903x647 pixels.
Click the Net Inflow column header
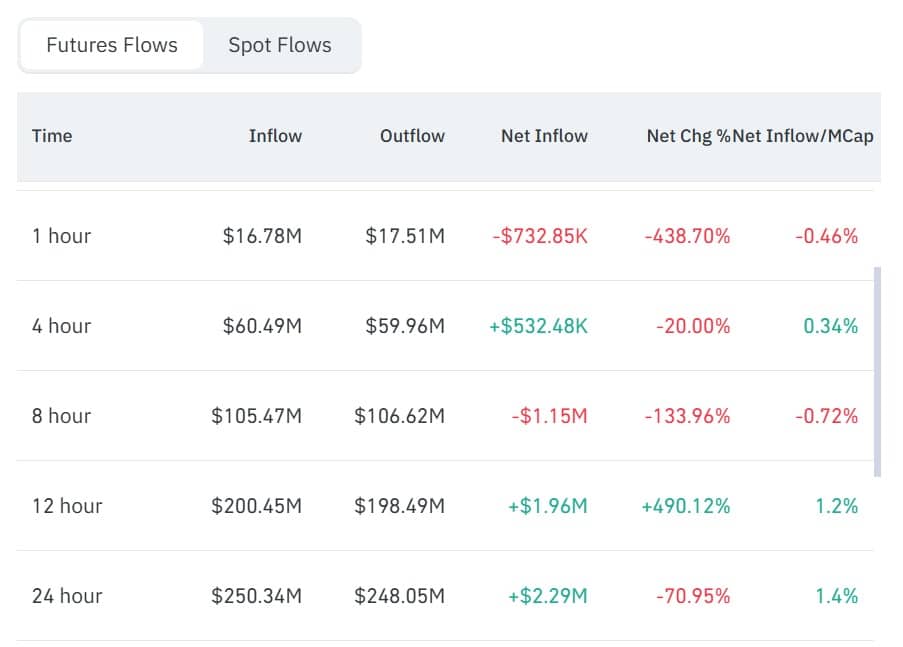[x=544, y=136]
